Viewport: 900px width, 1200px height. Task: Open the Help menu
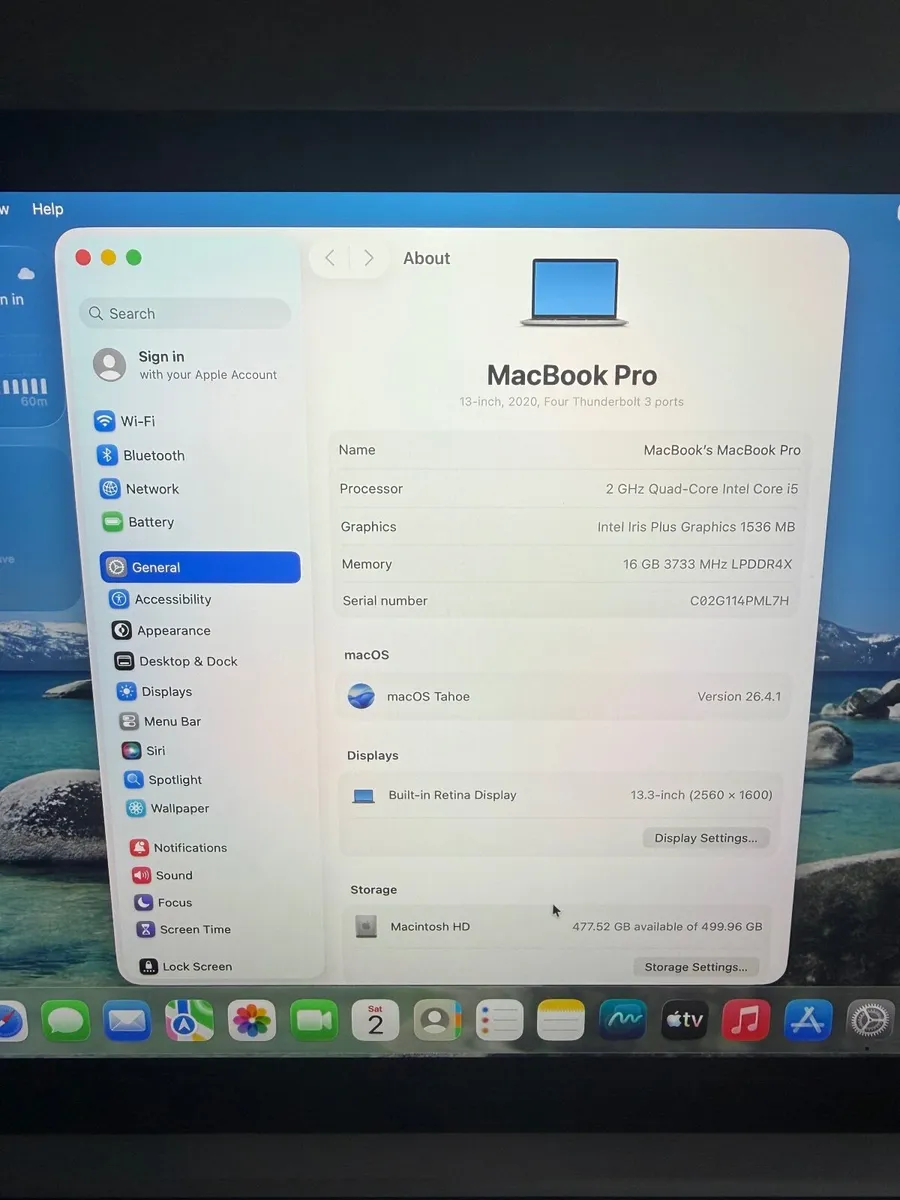(47, 209)
